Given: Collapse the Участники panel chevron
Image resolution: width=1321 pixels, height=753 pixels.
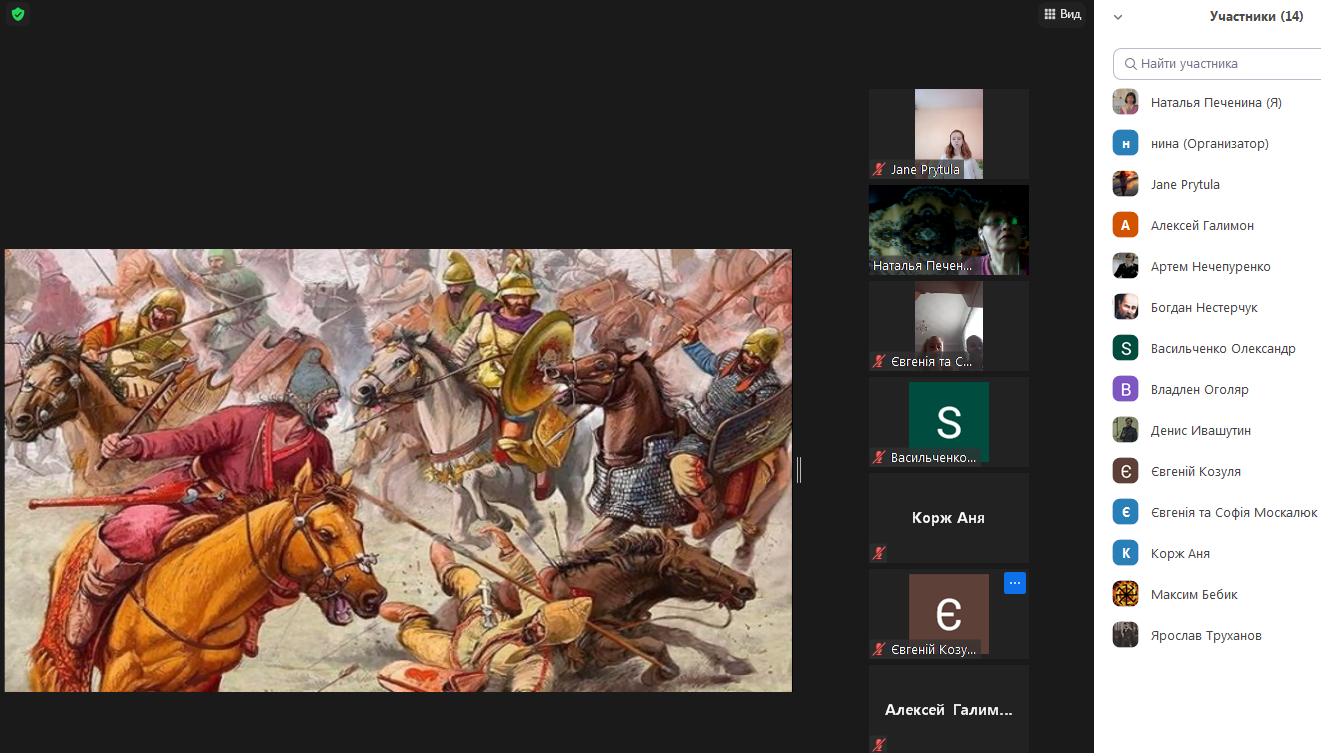Looking at the screenshot, I should pyautogui.click(x=1118, y=17).
